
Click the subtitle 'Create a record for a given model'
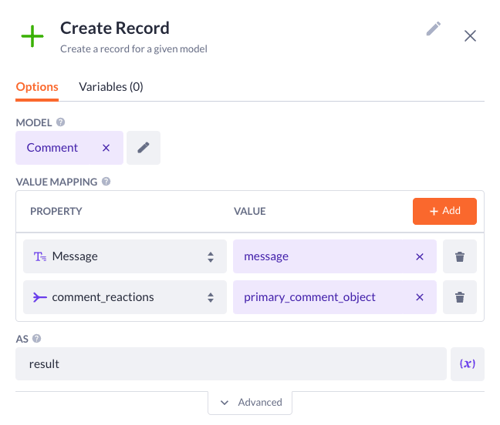click(x=134, y=49)
